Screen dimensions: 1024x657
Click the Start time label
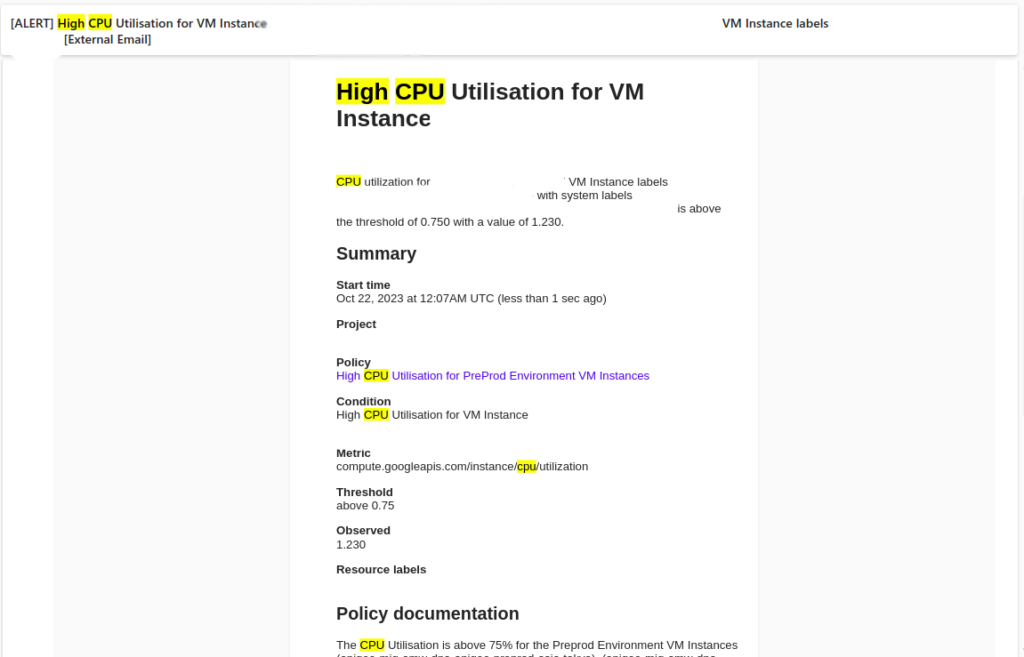pos(363,285)
